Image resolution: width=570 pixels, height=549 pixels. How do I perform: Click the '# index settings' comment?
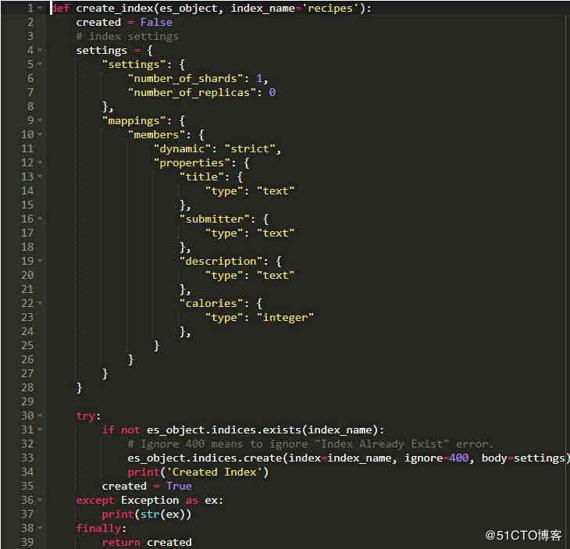pos(128,36)
